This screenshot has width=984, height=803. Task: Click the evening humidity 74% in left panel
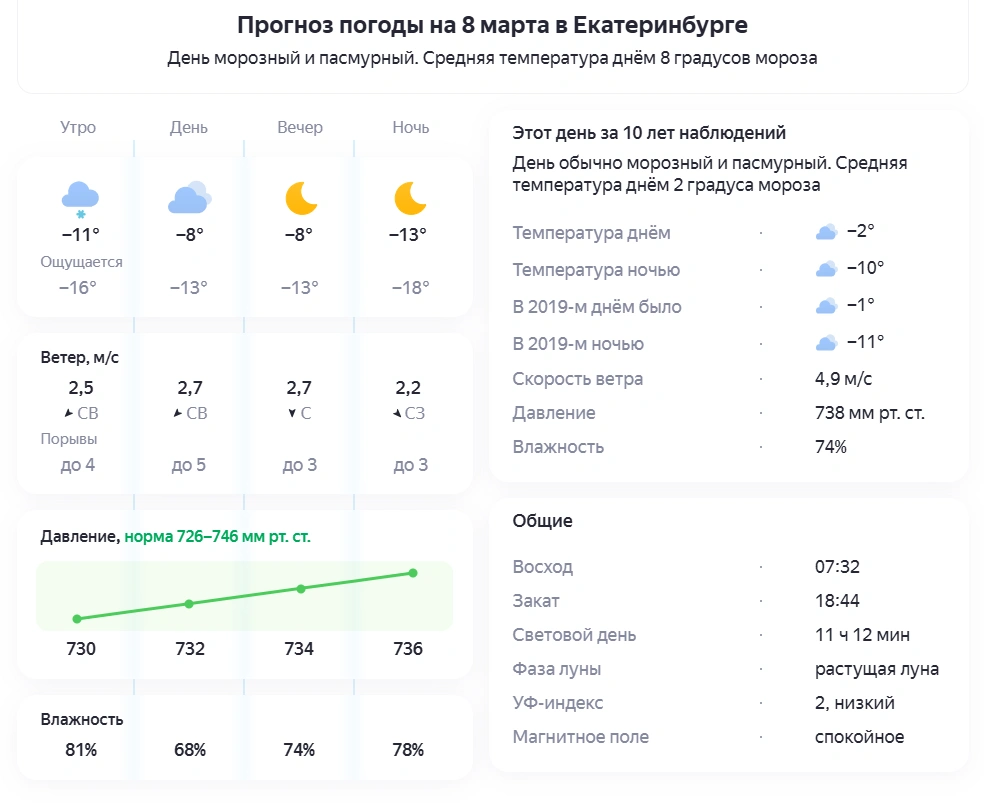(299, 750)
